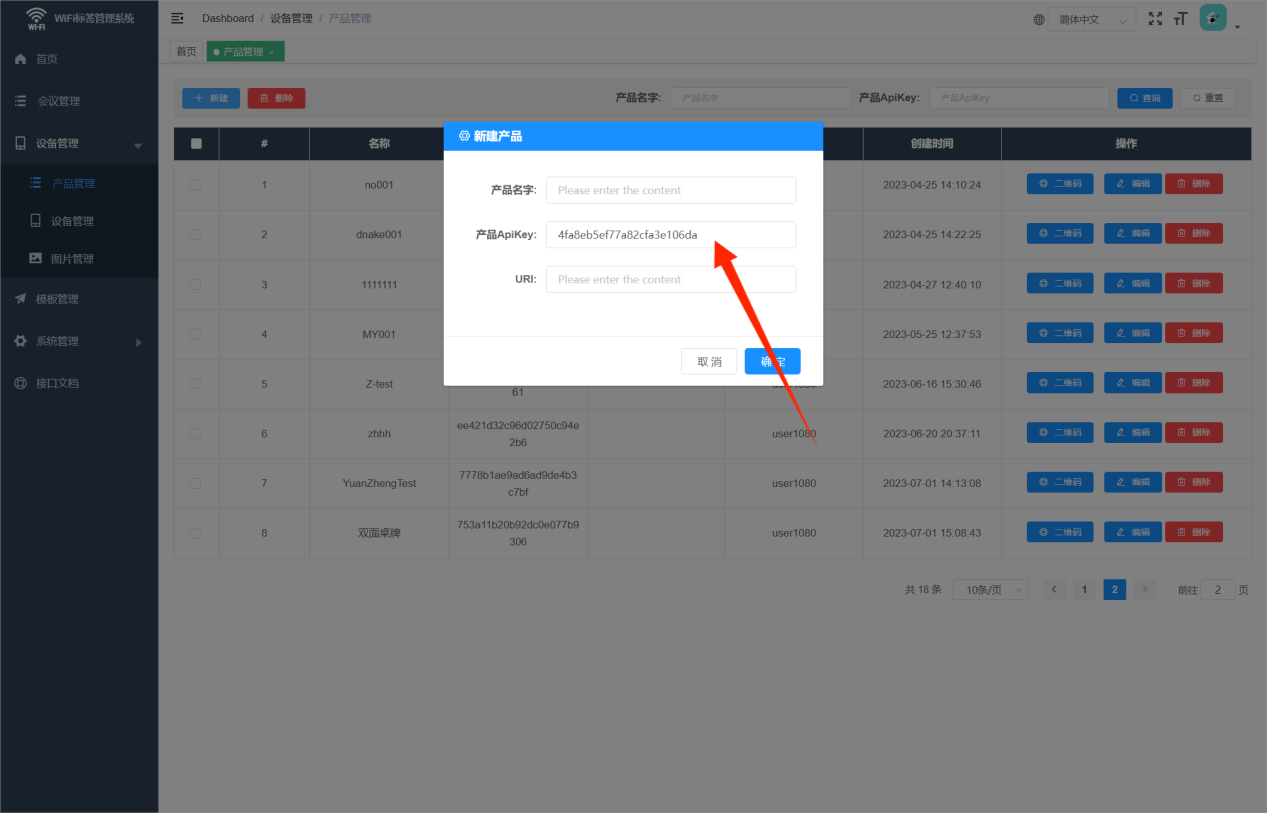Click the fullscreen toggle icon
Viewport: 1267px width, 813px height.
point(1156,19)
